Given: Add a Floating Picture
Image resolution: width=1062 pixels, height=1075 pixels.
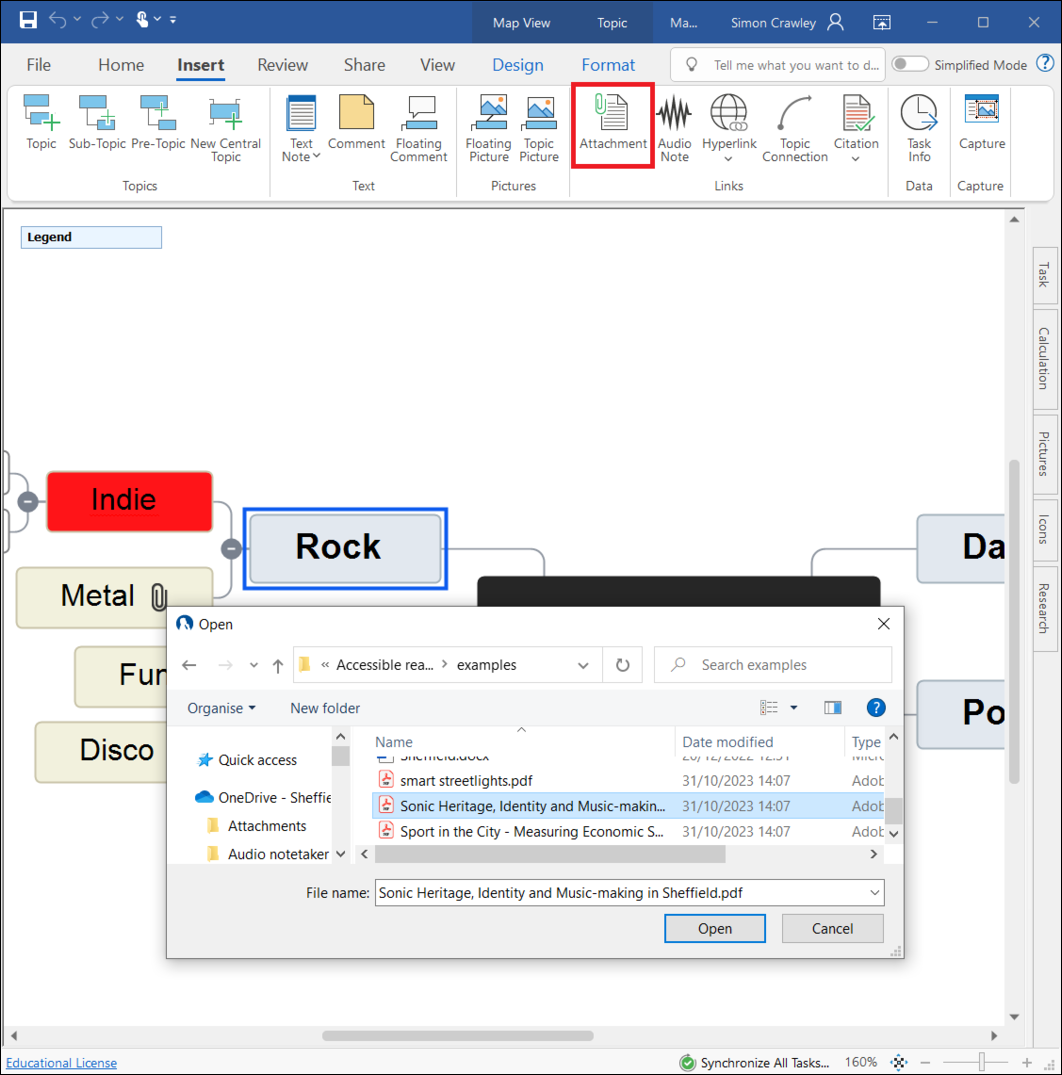Looking at the screenshot, I should coord(488,115).
